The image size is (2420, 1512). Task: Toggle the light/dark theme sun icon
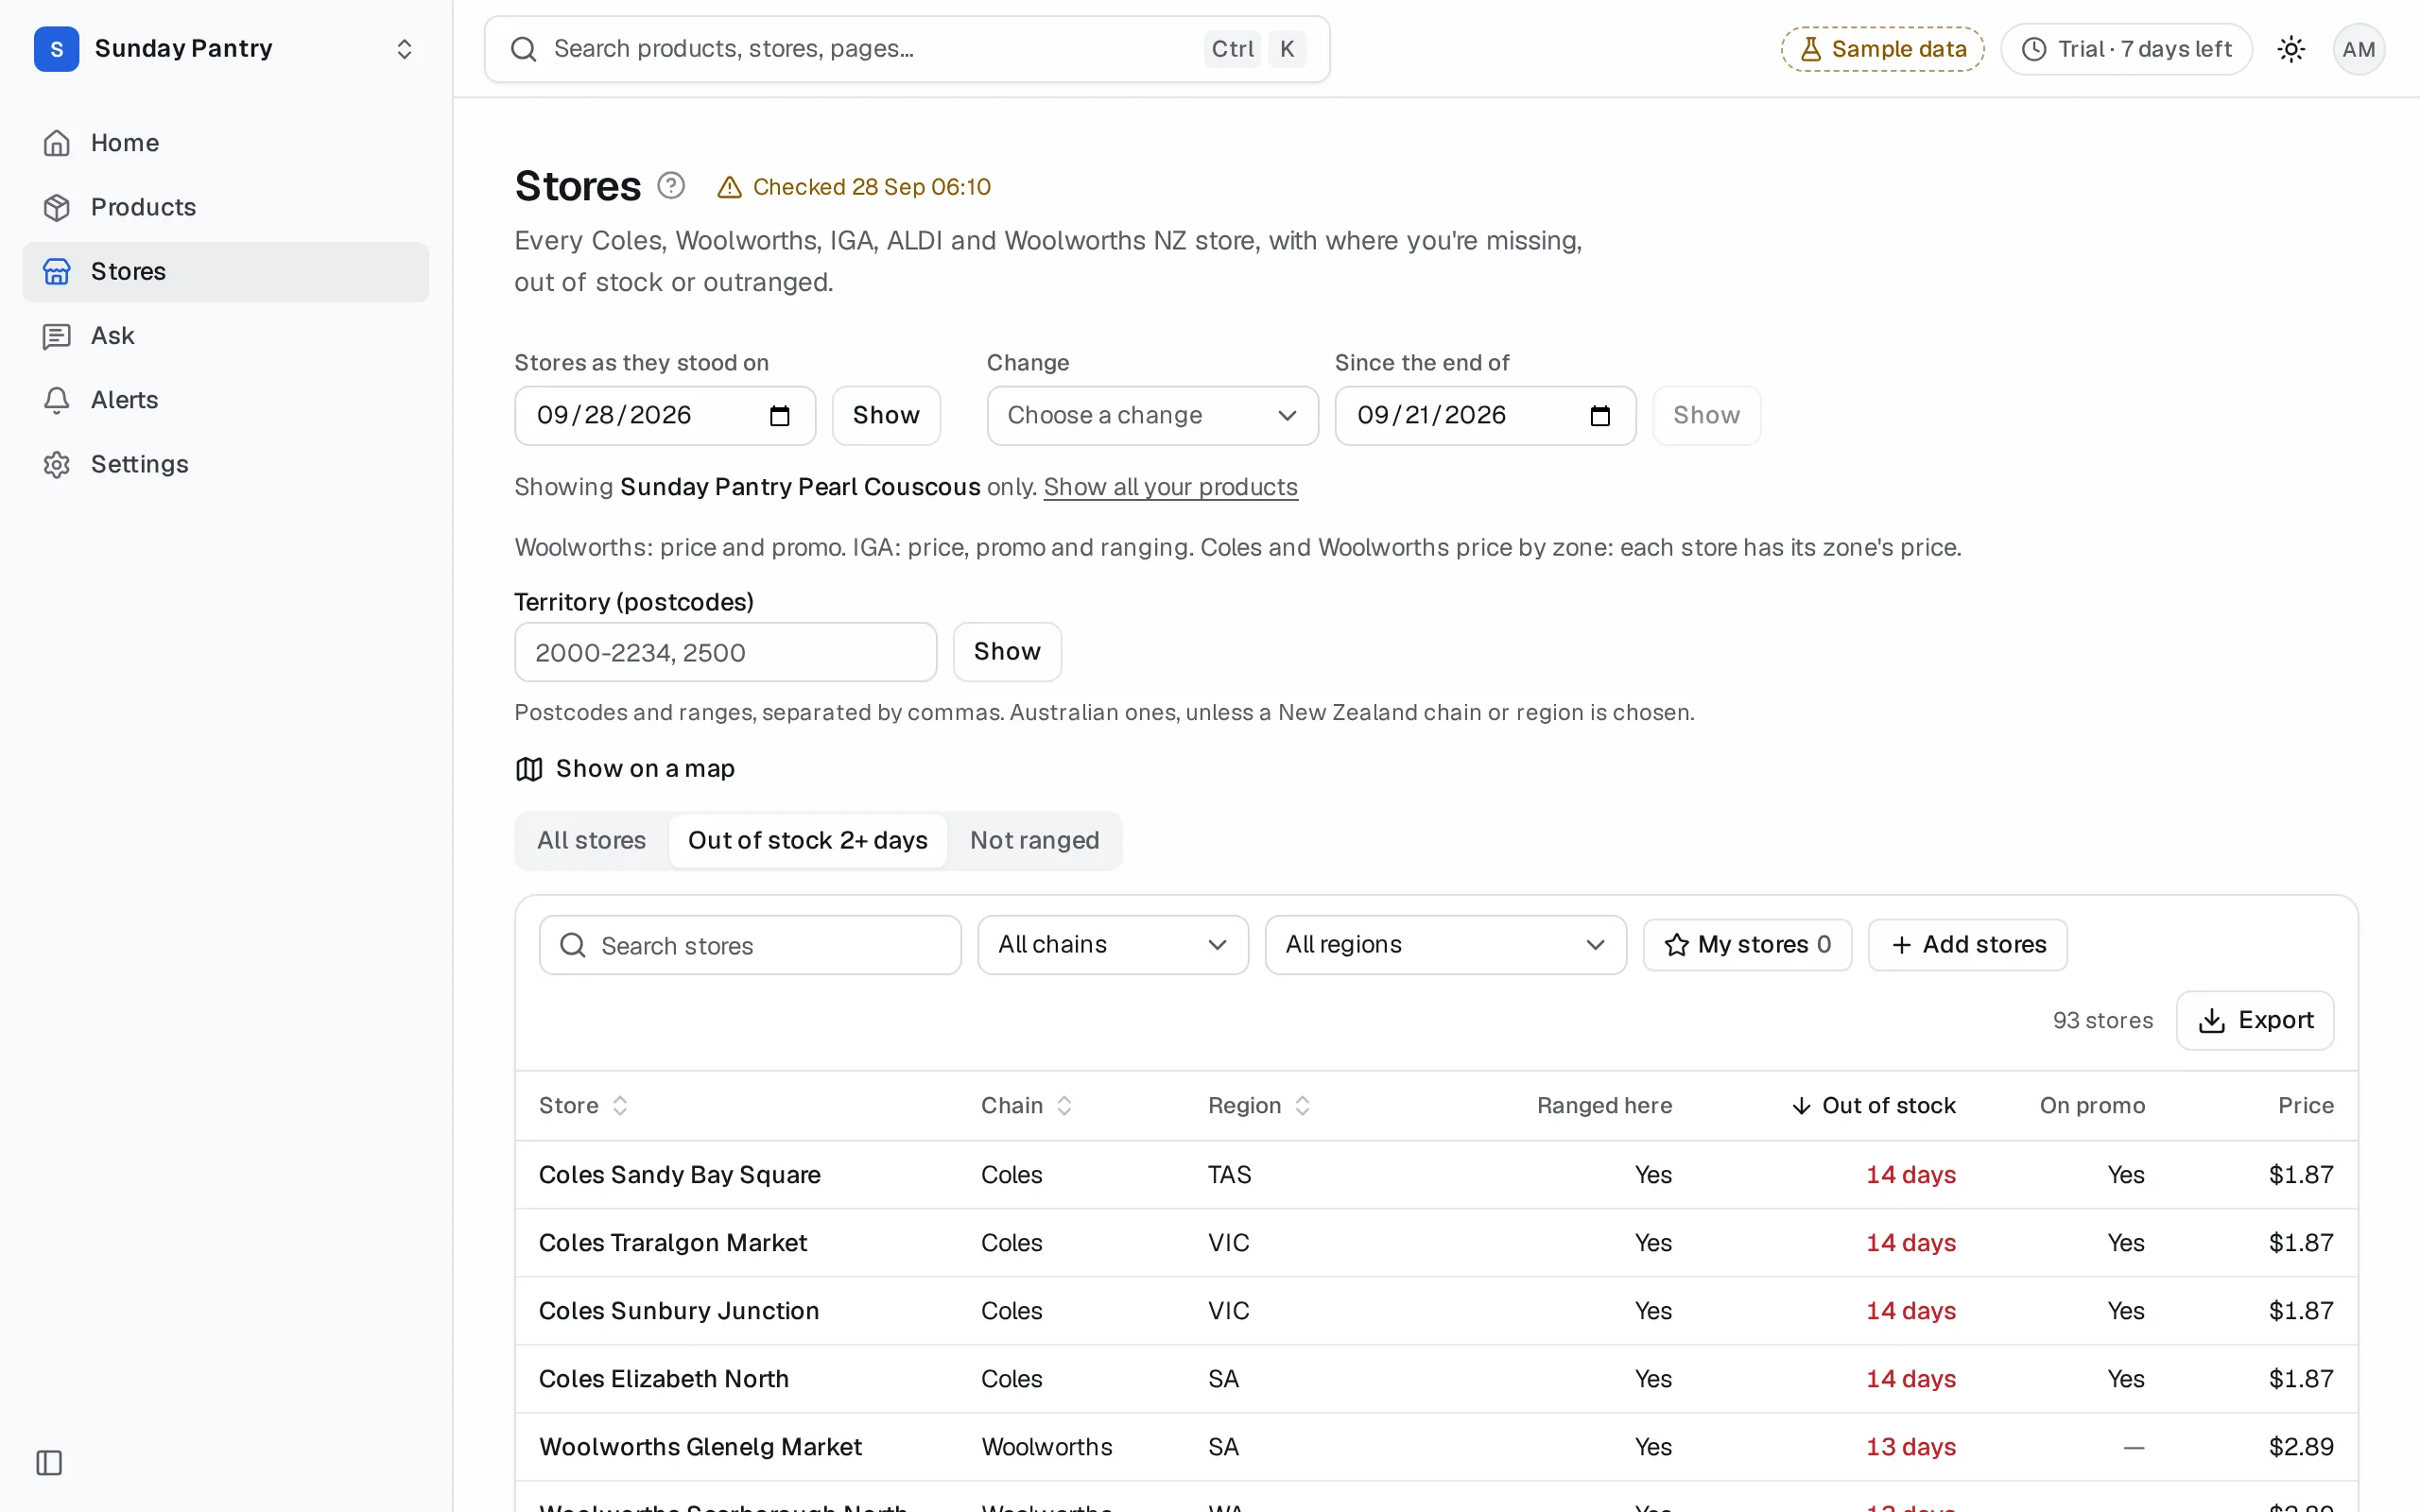pyautogui.click(x=2291, y=49)
